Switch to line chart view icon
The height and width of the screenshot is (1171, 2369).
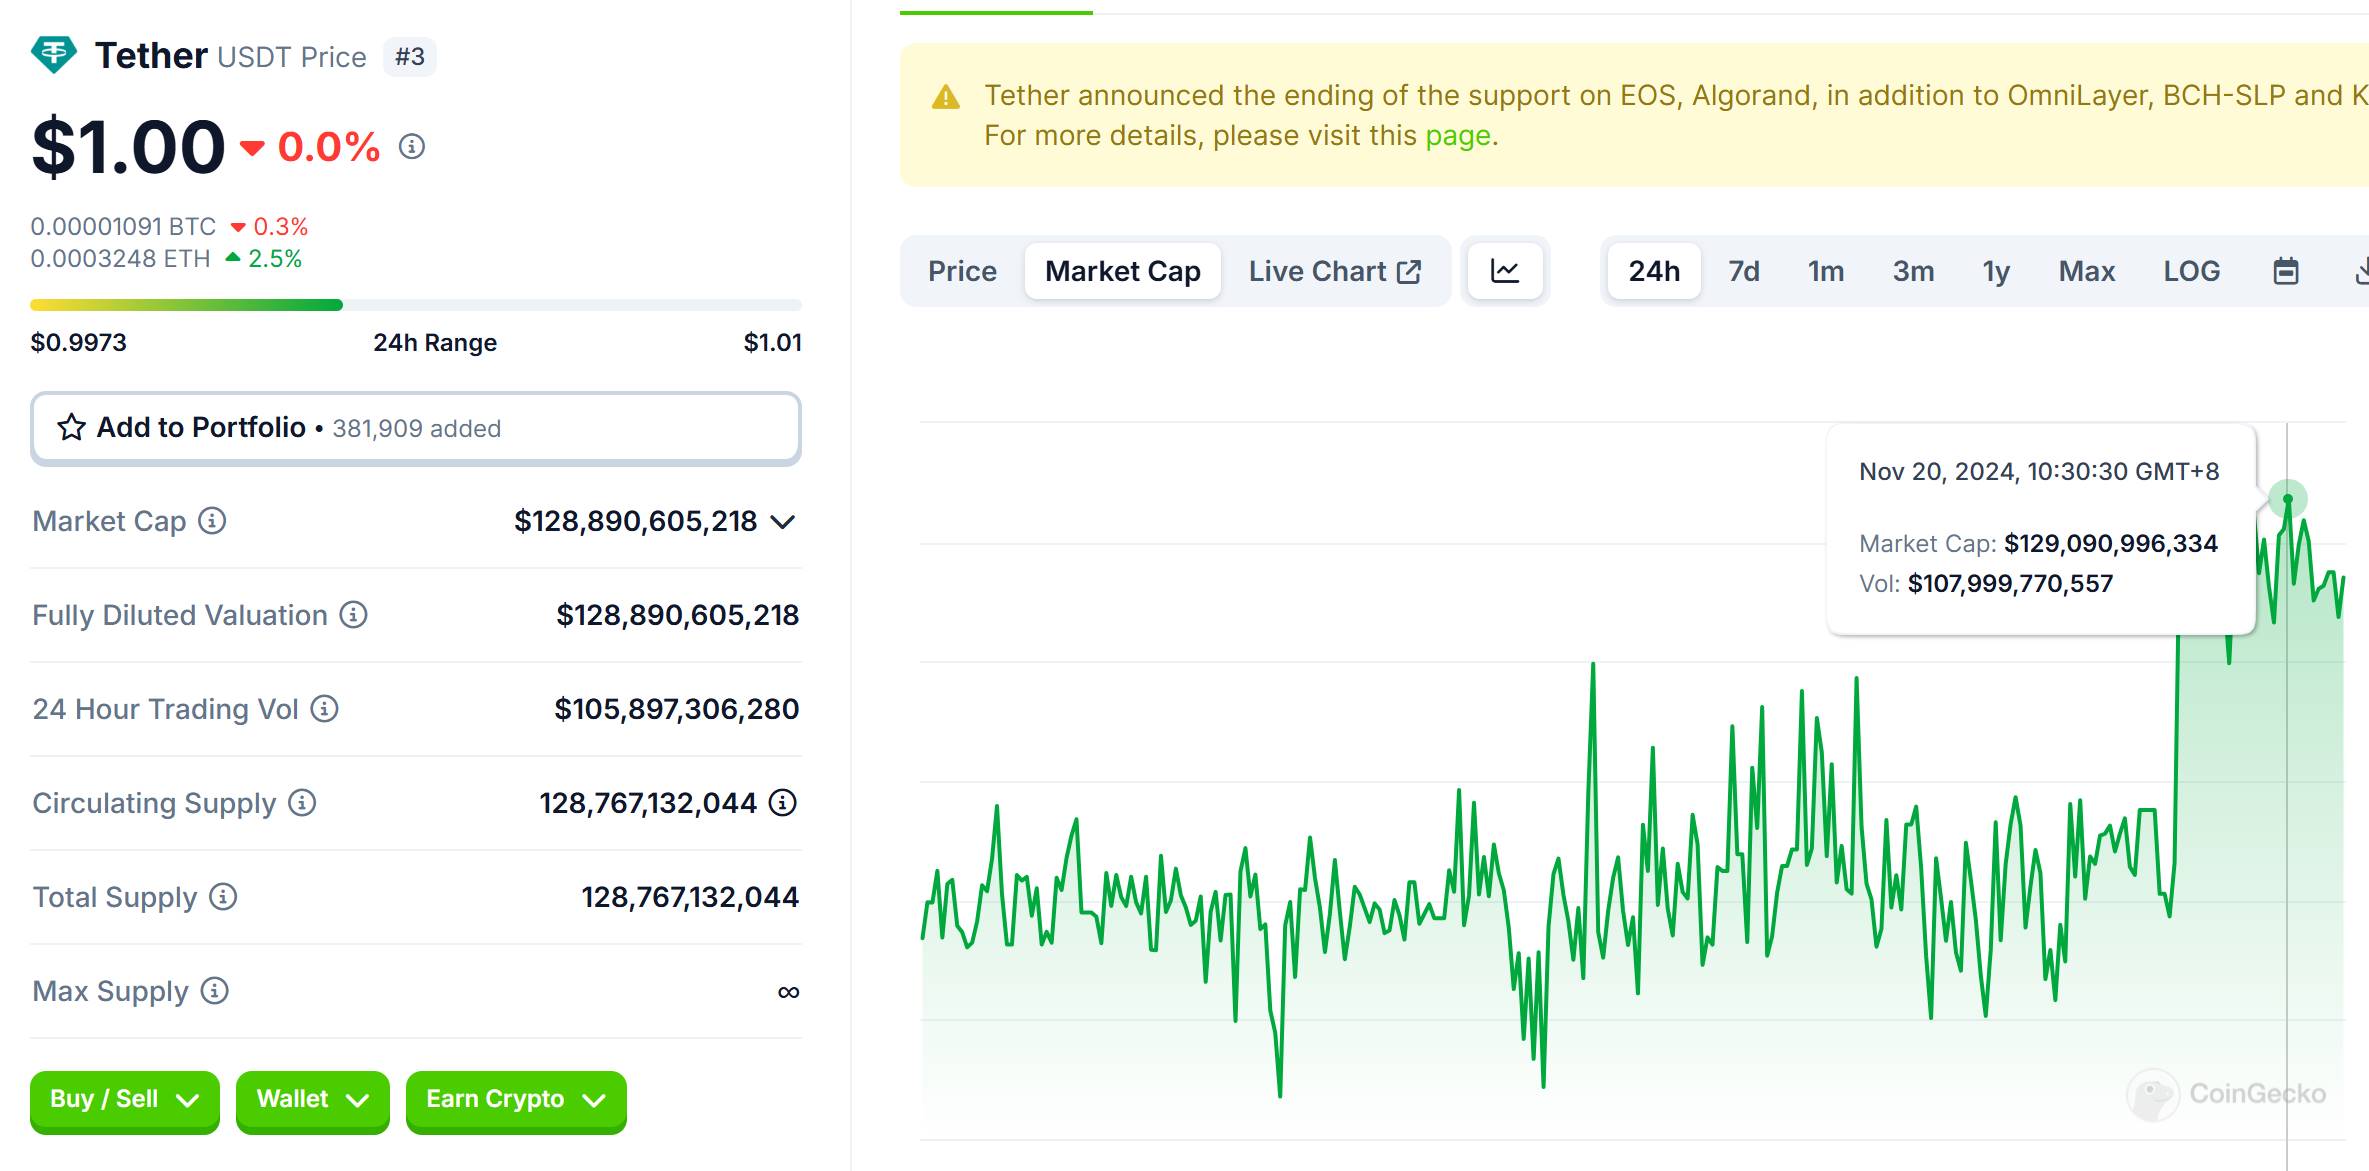coord(1505,271)
